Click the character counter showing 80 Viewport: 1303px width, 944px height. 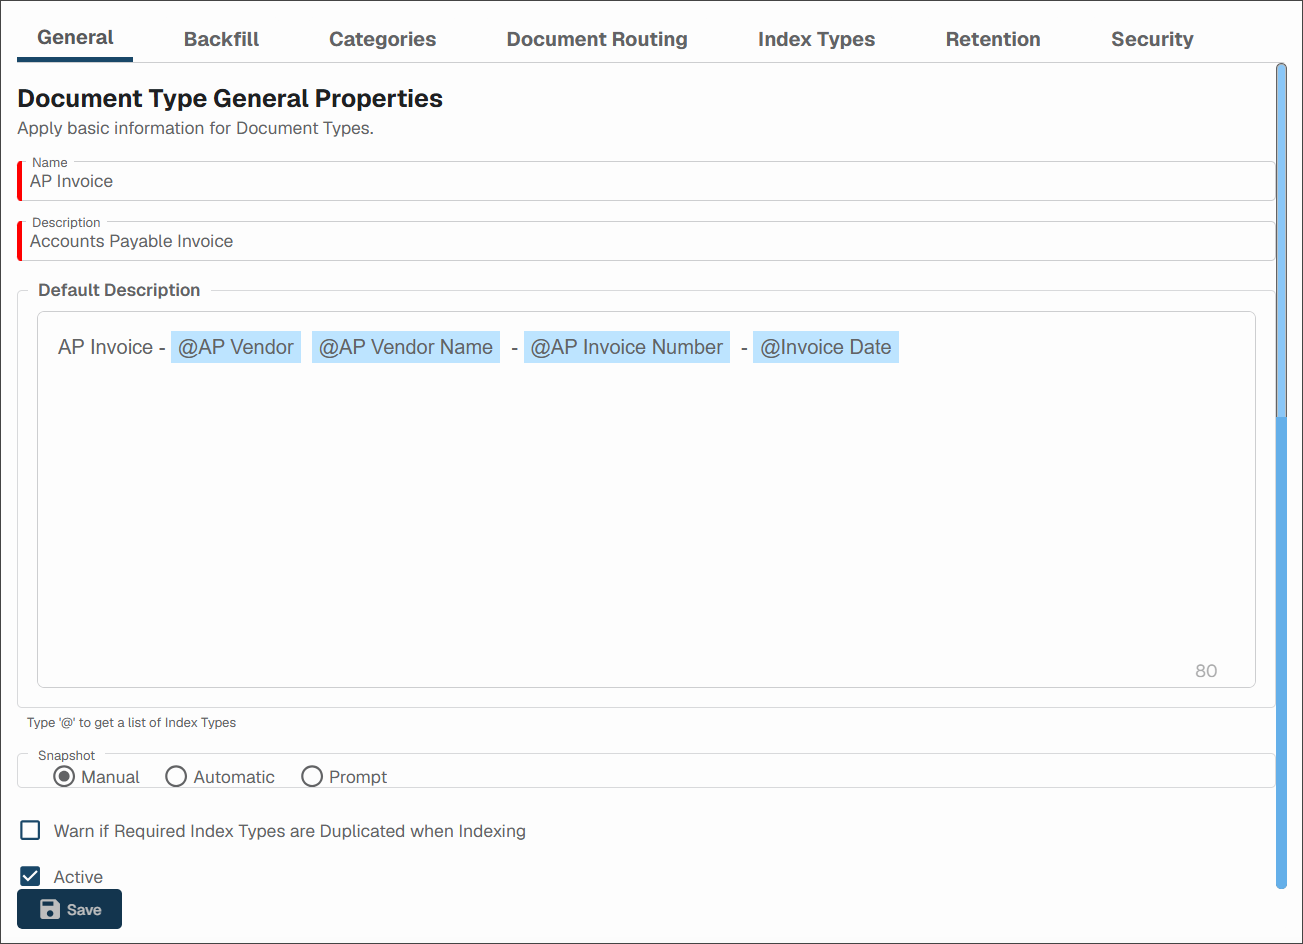1206,671
